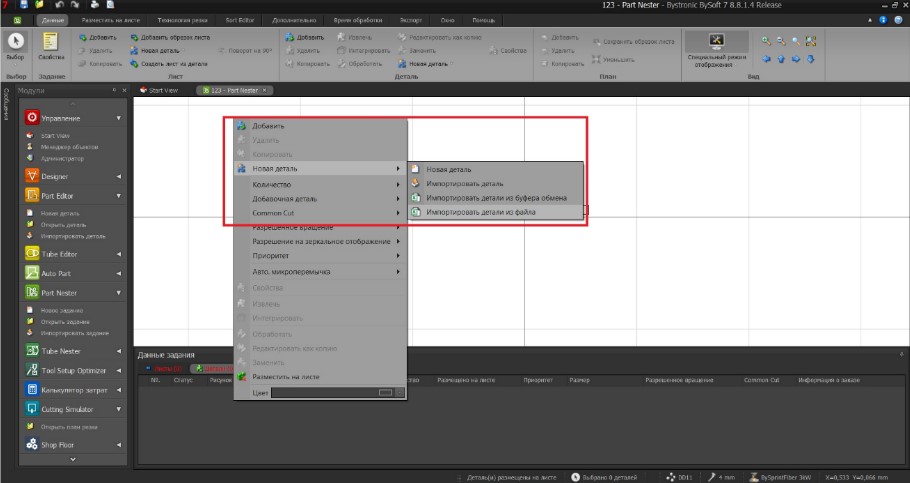
Task: Open the Помощь ribbon tab
Action: point(483,20)
